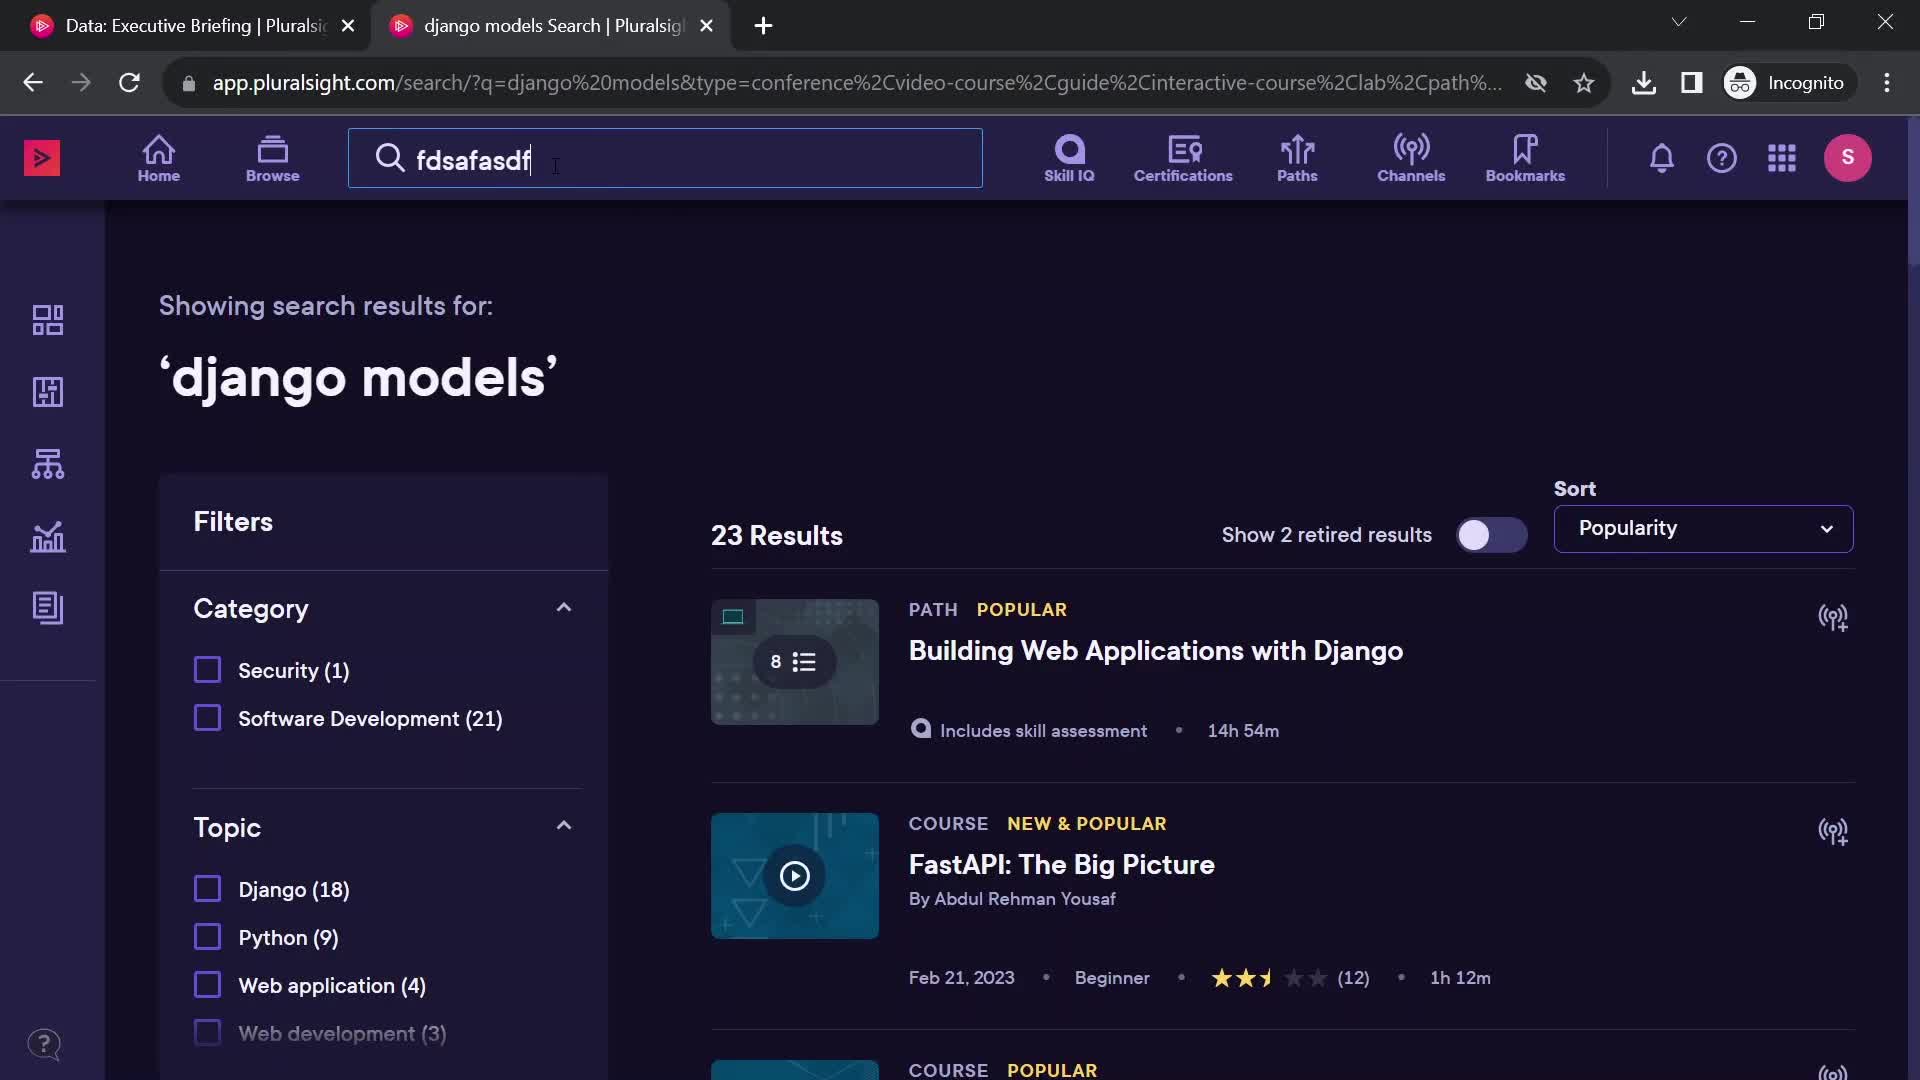Open org hierarchy icon in left sidebar
The height and width of the screenshot is (1080, 1920).
click(x=48, y=464)
